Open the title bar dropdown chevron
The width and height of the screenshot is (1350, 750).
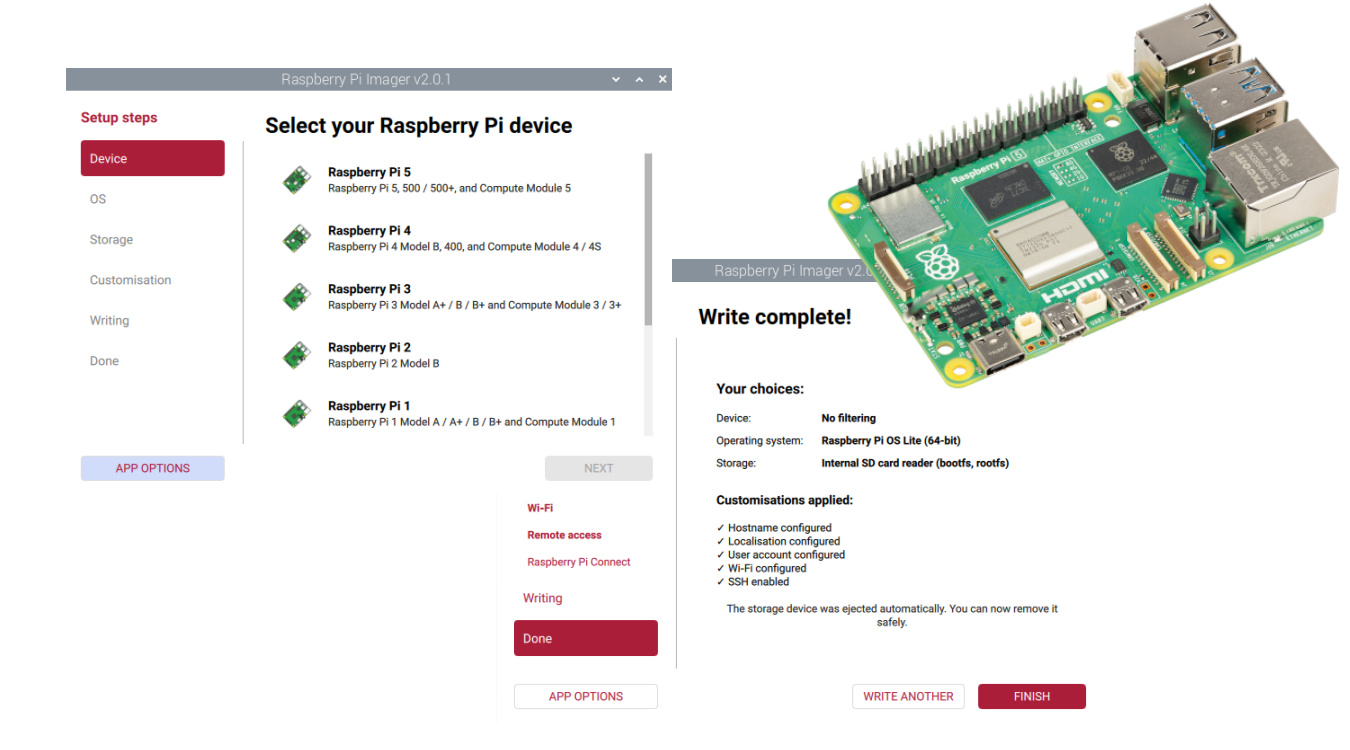pos(615,78)
